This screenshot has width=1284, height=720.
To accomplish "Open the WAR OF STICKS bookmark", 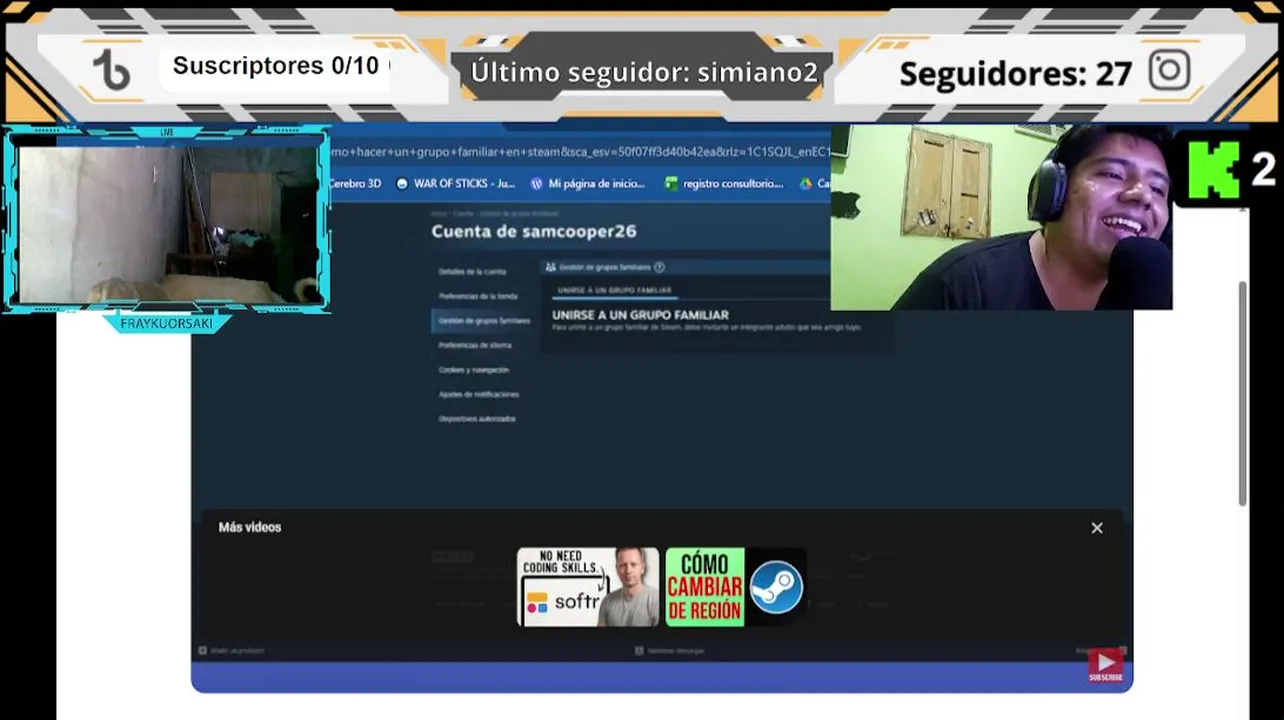I will [456, 184].
